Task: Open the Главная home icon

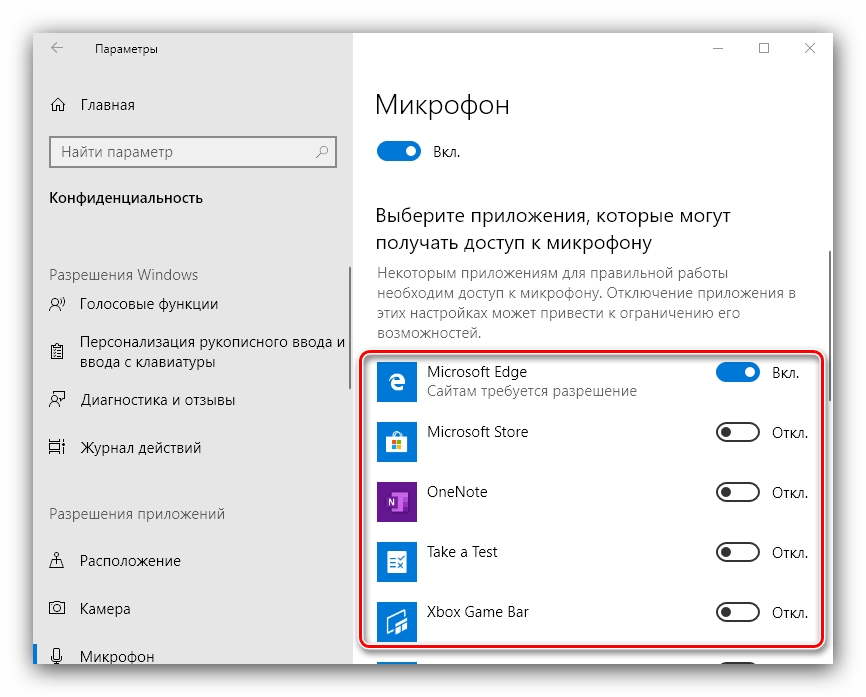Action: 58,105
